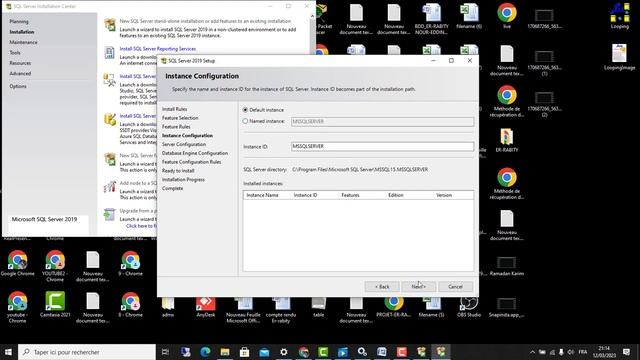Open filename (6) Excel file on desktop

(x=469, y=16)
